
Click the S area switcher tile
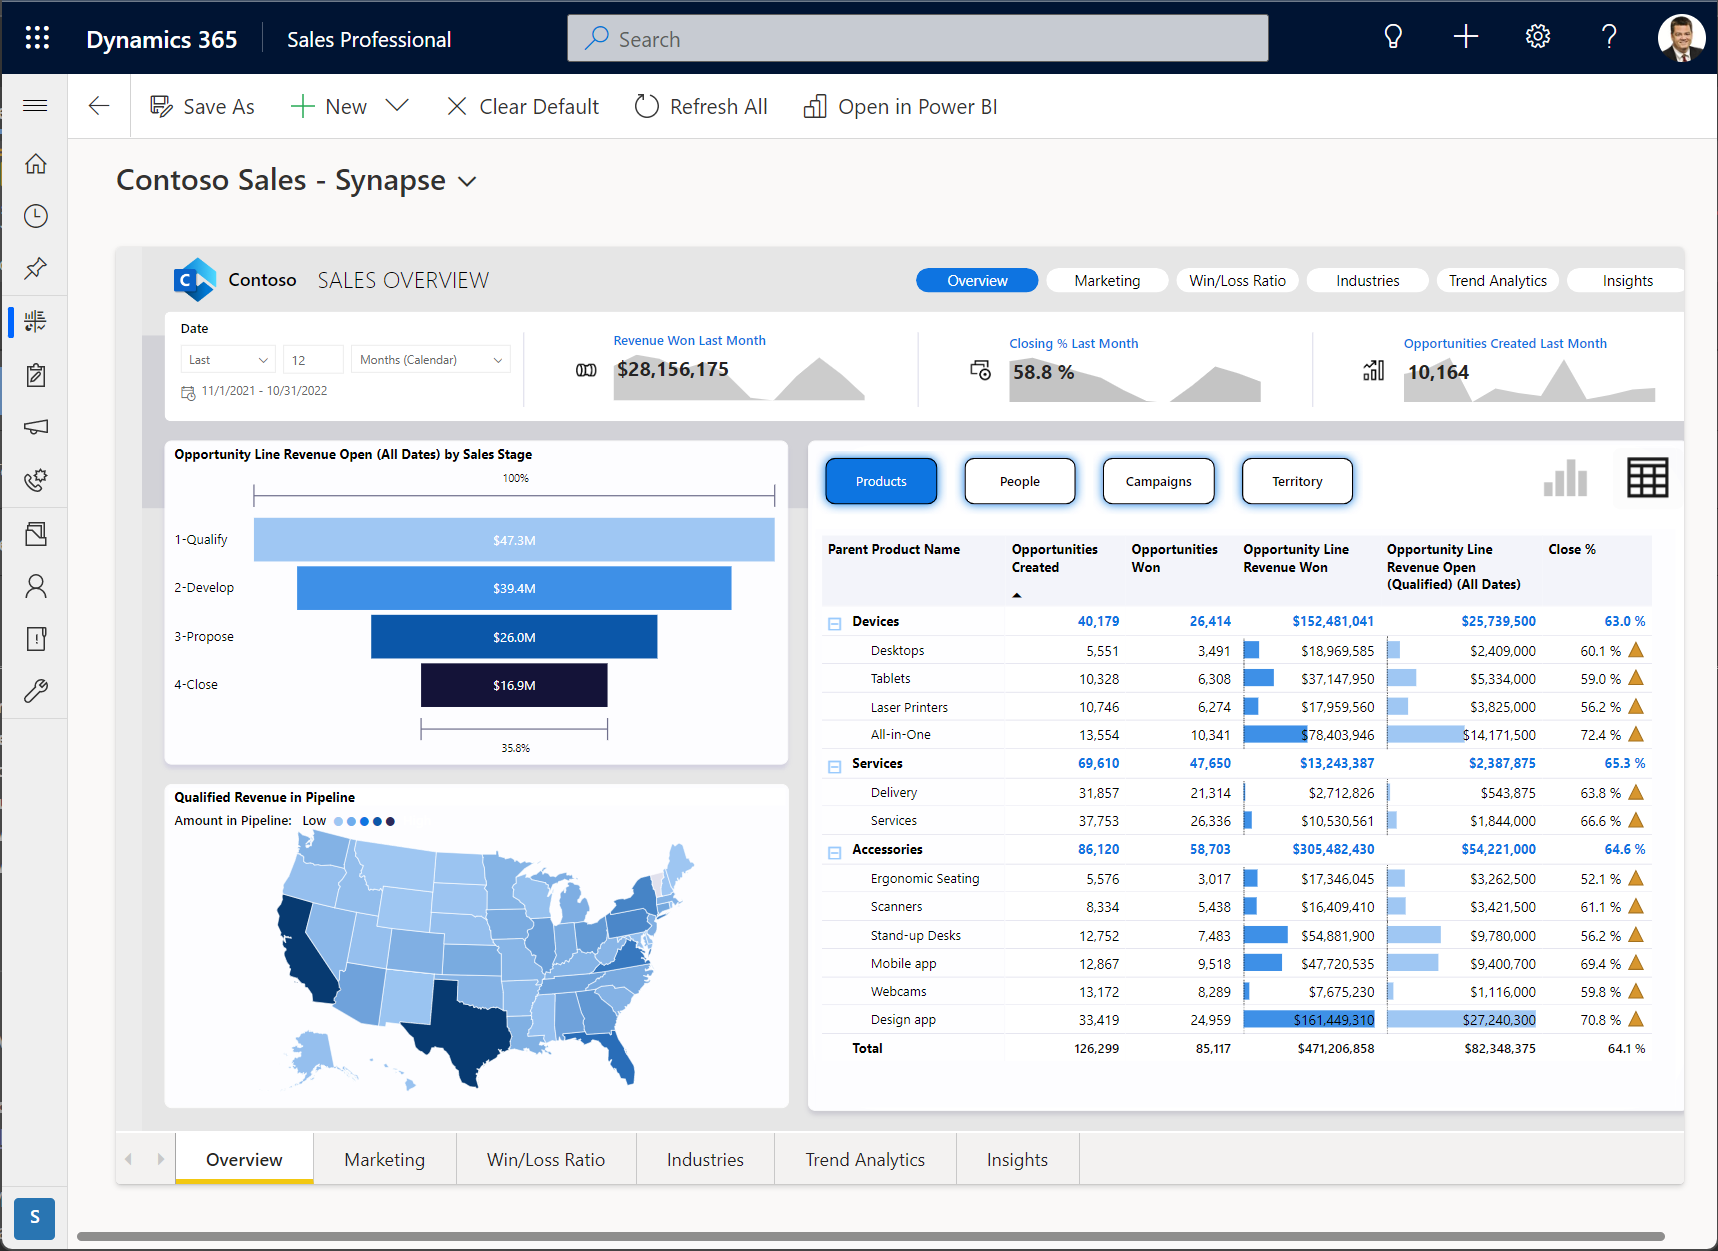tap(35, 1217)
